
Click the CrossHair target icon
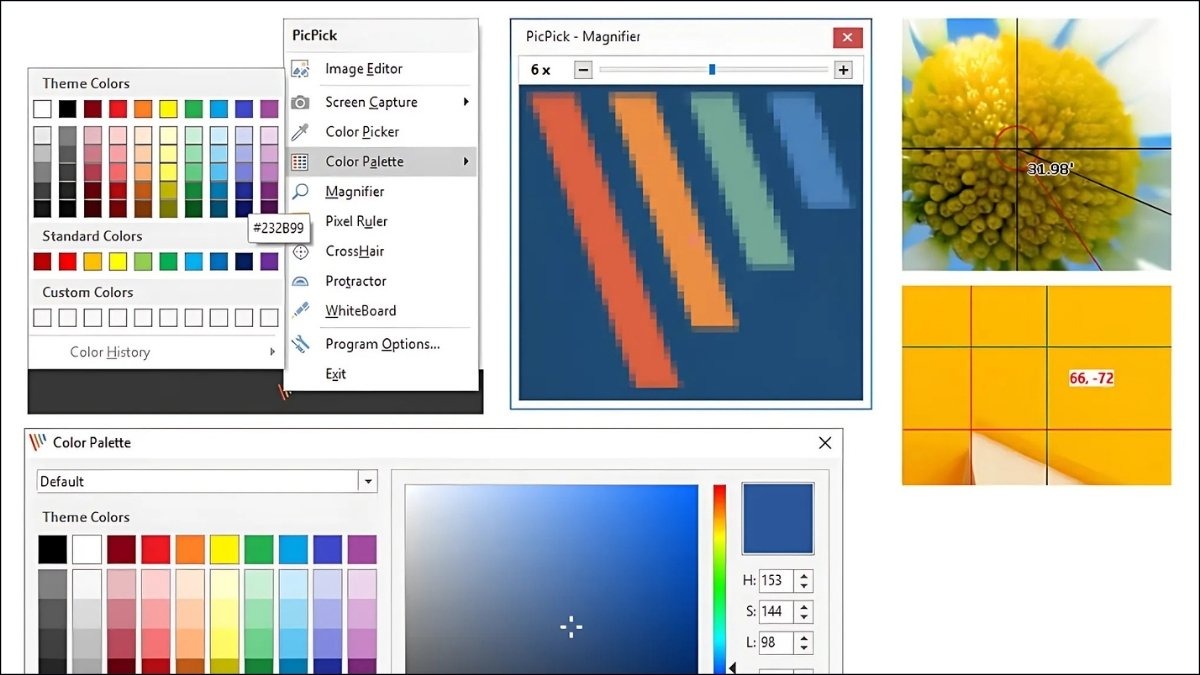tap(300, 252)
